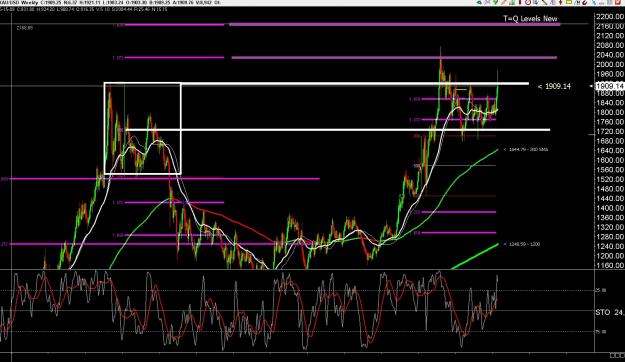Click the 2200.00 price axis label

click(x=610, y=17)
